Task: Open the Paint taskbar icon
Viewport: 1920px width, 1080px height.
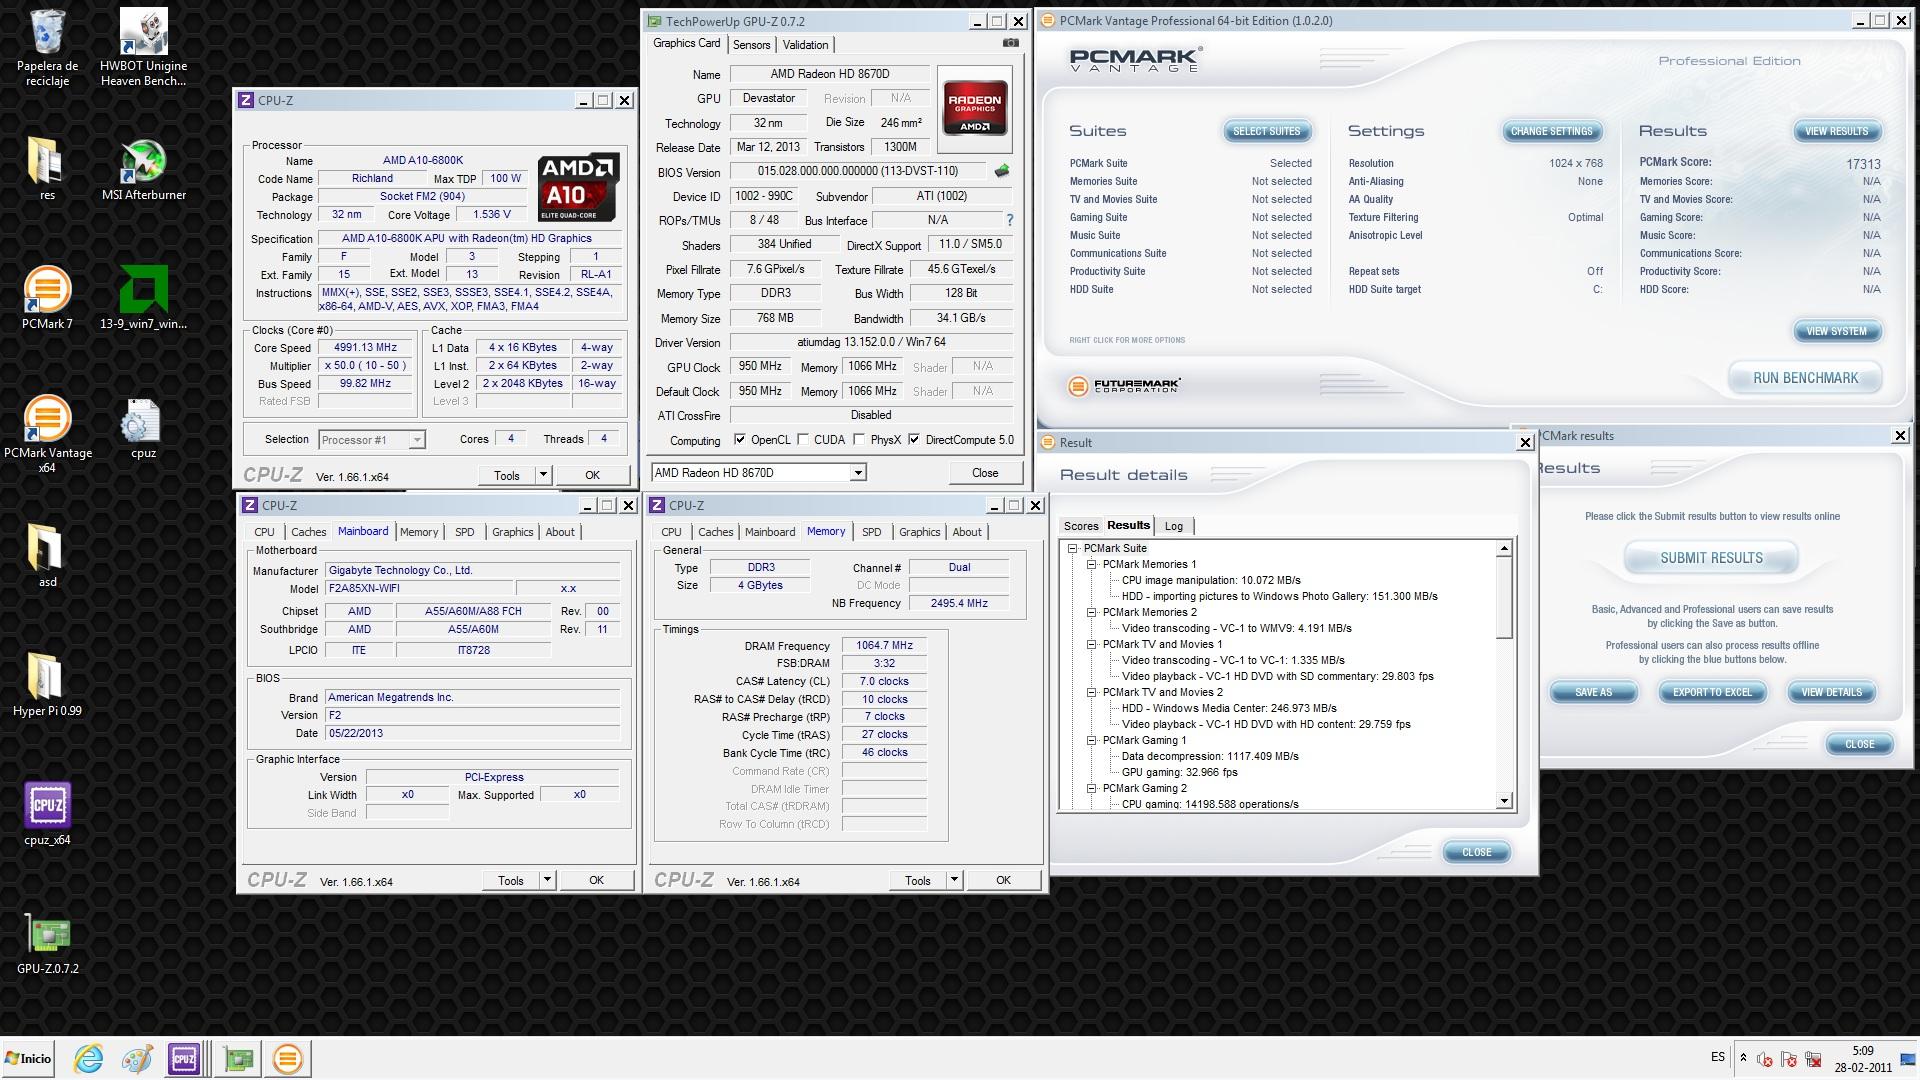Action: coord(137,1058)
